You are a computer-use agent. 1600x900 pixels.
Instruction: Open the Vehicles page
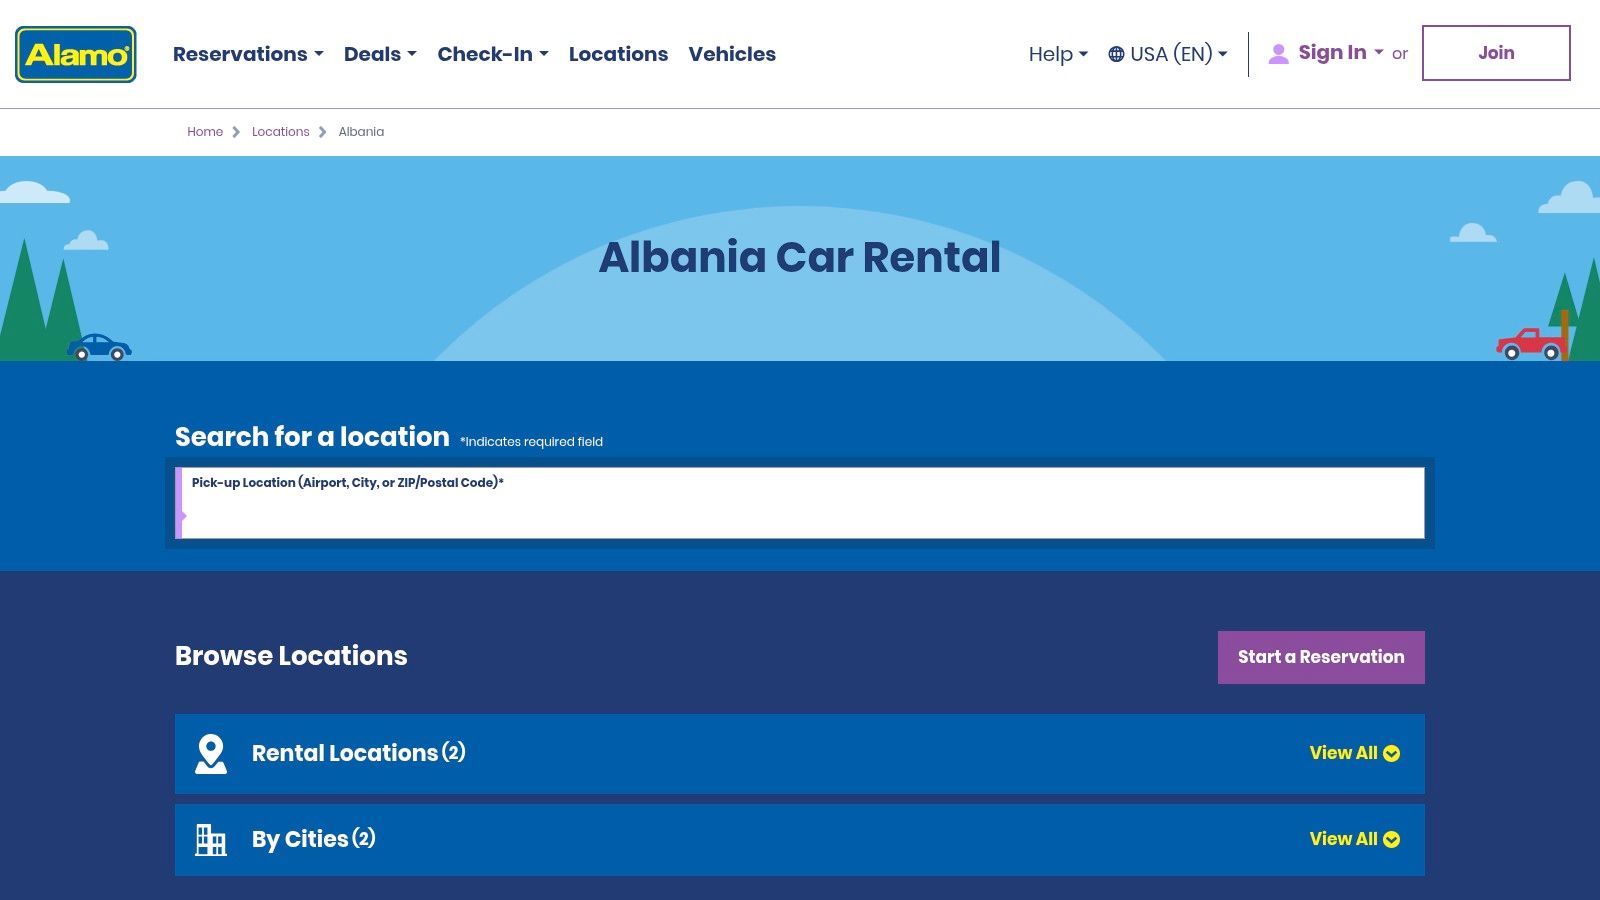pos(732,54)
